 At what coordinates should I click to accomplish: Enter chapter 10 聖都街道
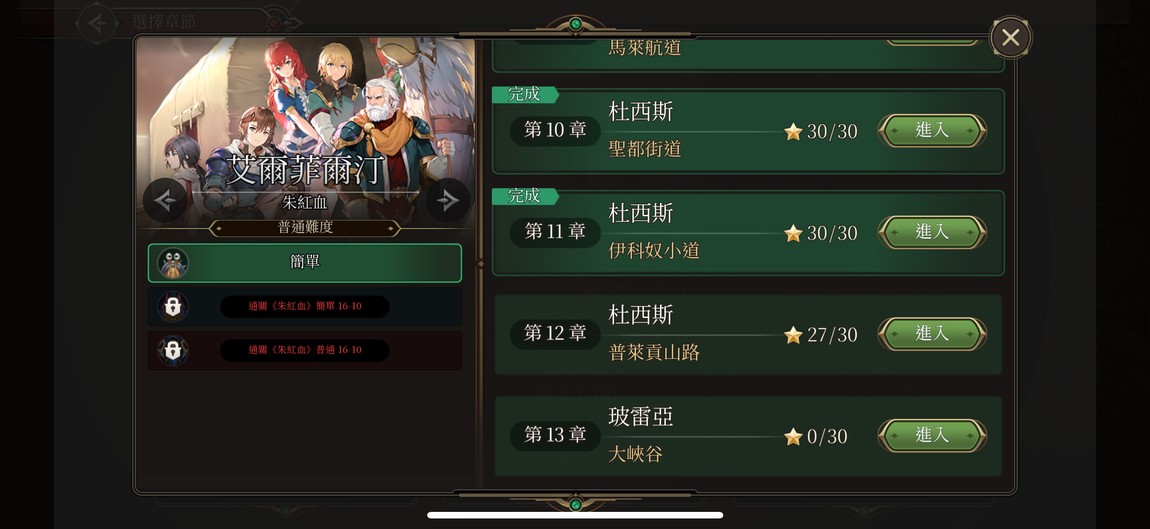(x=932, y=131)
